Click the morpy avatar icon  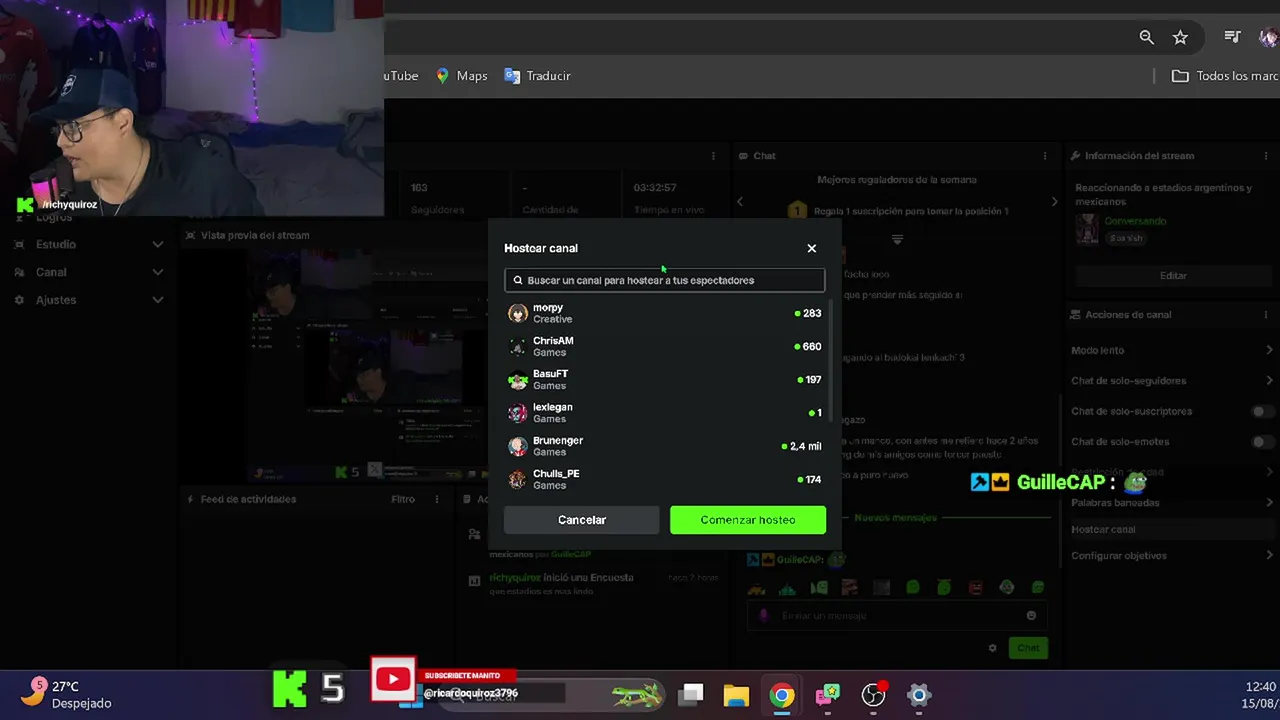[517, 314]
